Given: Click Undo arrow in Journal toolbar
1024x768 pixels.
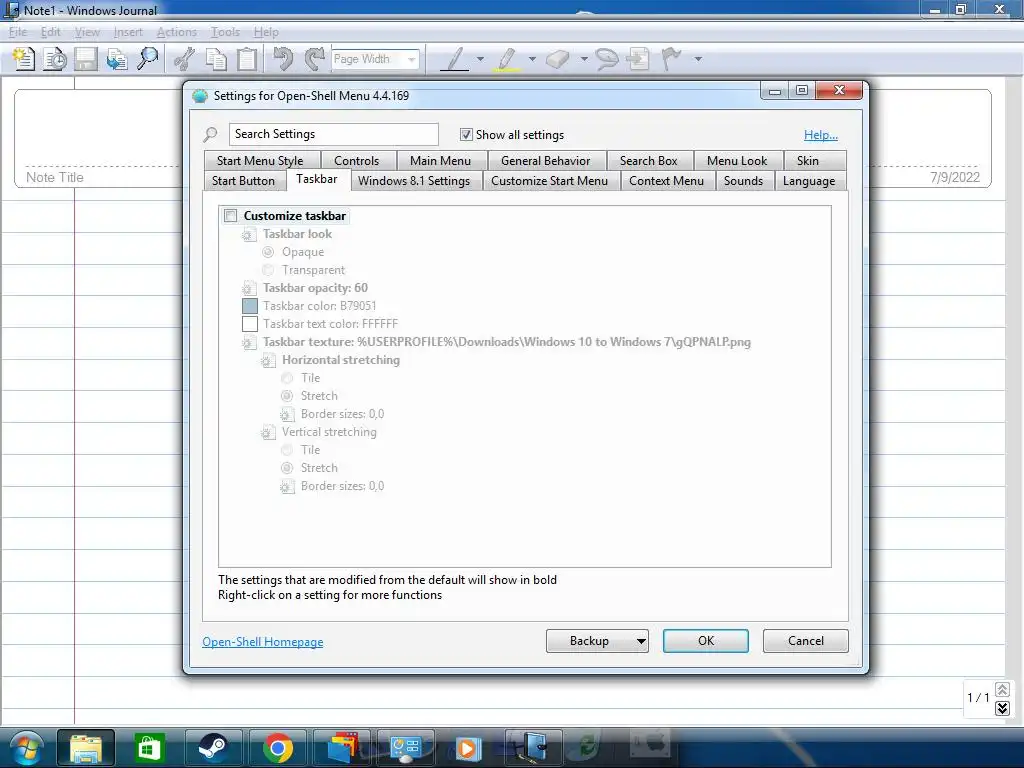Looking at the screenshot, I should pyautogui.click(x=283, y=59).
